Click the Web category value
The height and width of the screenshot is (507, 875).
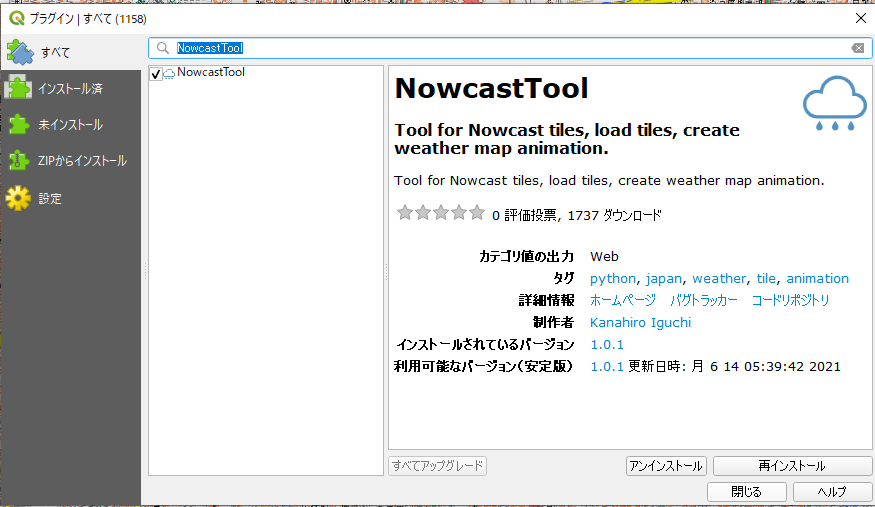604,257
